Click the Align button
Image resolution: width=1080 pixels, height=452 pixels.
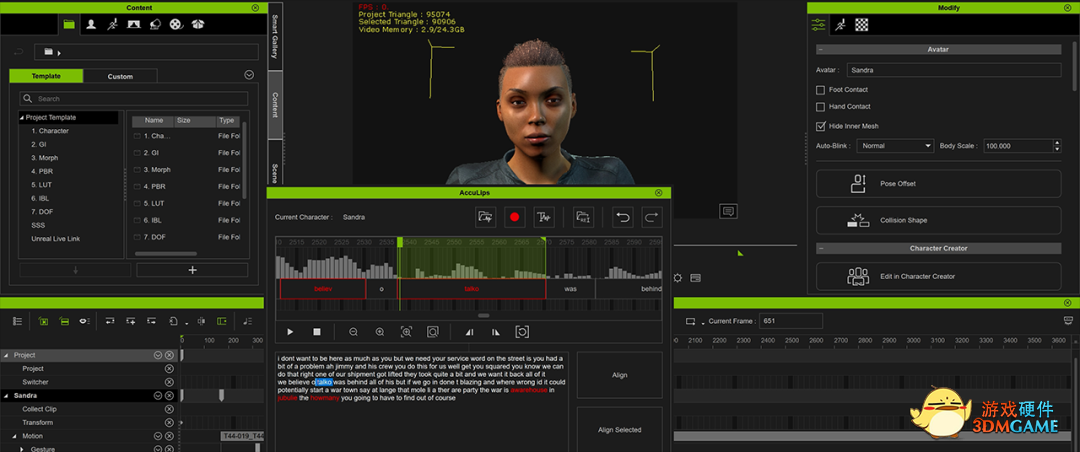(x=619, y=375)
